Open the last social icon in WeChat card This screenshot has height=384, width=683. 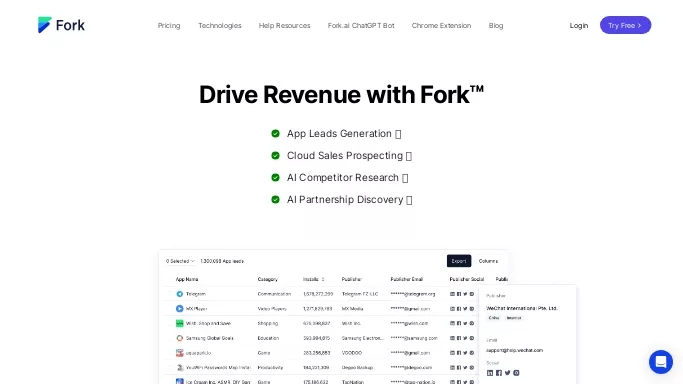tap(516, 373)
